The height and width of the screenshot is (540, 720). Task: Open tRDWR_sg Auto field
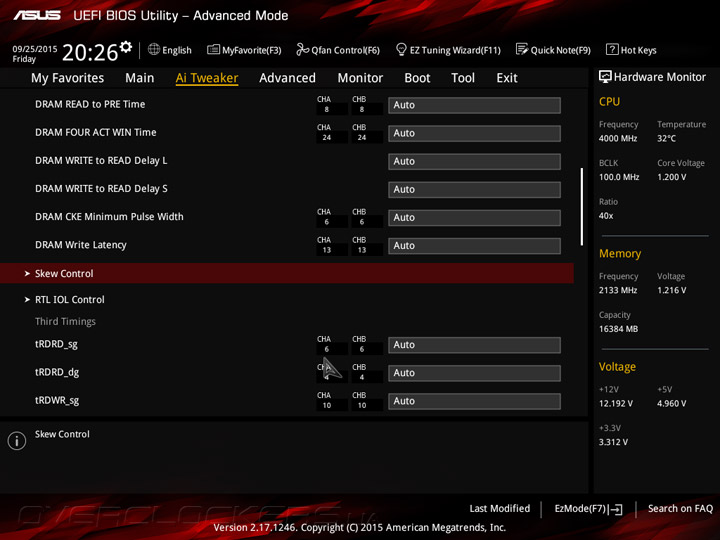(x=474, y=401)
